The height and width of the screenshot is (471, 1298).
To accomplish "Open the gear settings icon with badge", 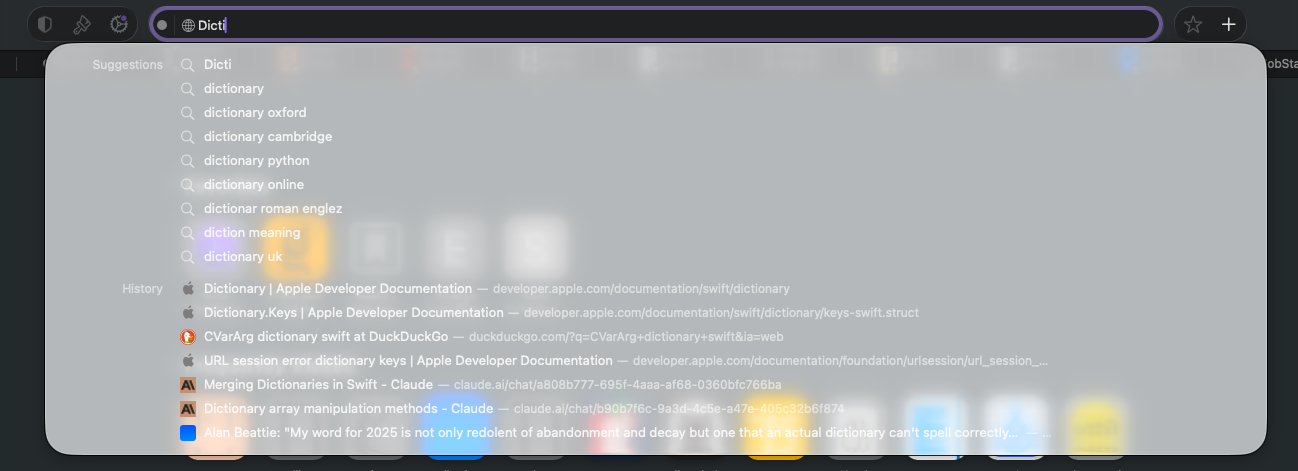I will point(118,24).
